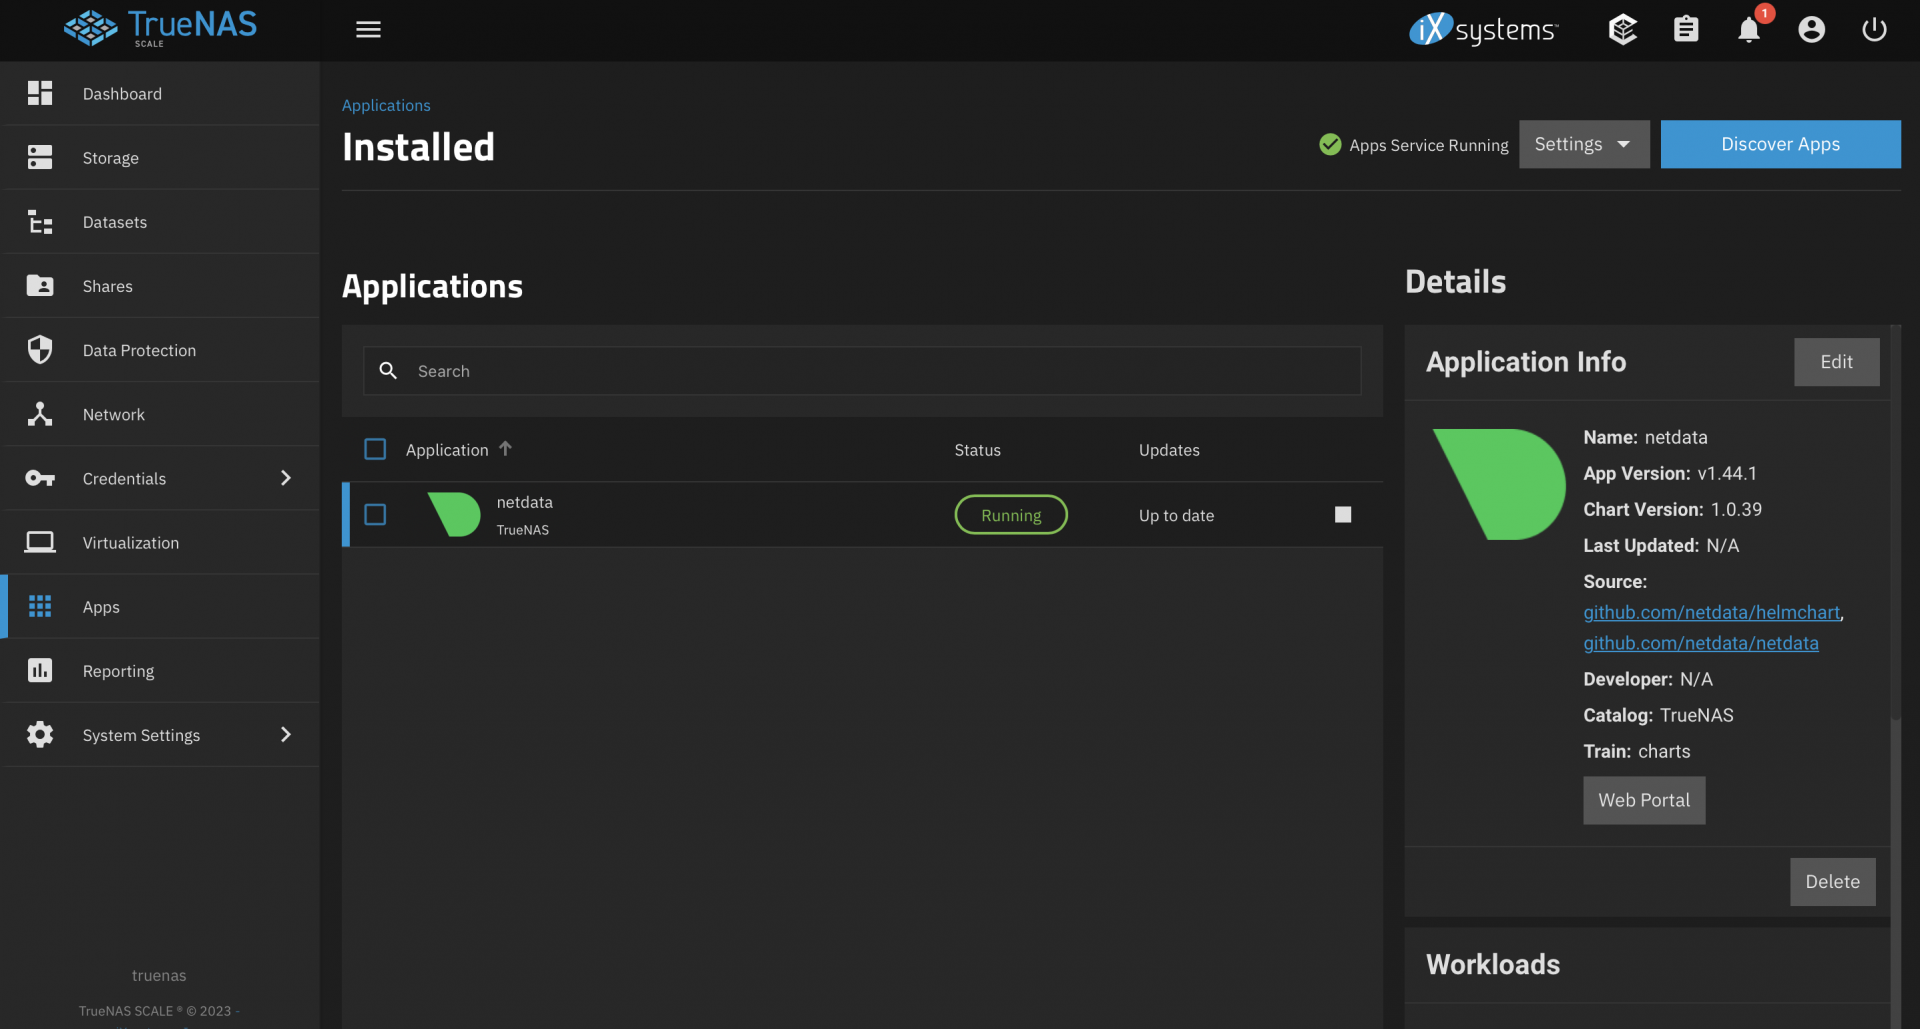The image size is (1920, 1029).
Task: Click the application Search field
Action: click(862, 370)
